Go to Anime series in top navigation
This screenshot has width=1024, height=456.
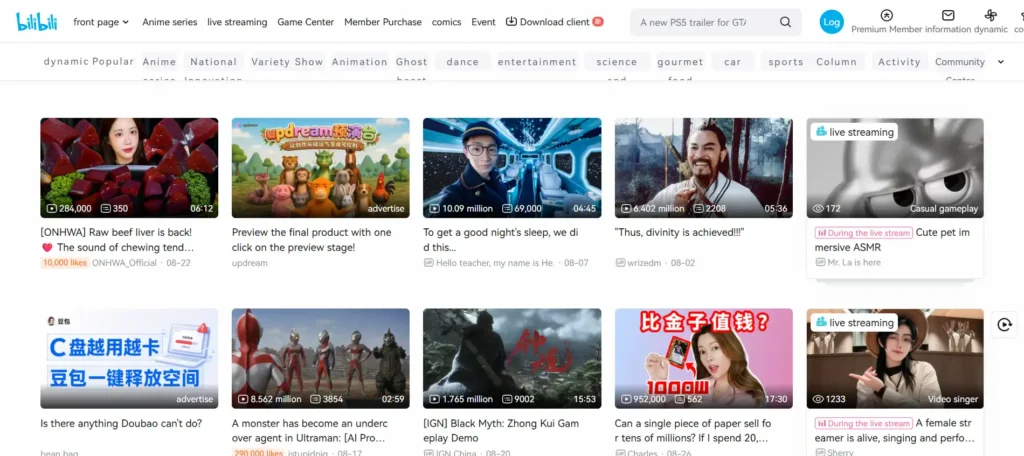click(x=170, y=22)
